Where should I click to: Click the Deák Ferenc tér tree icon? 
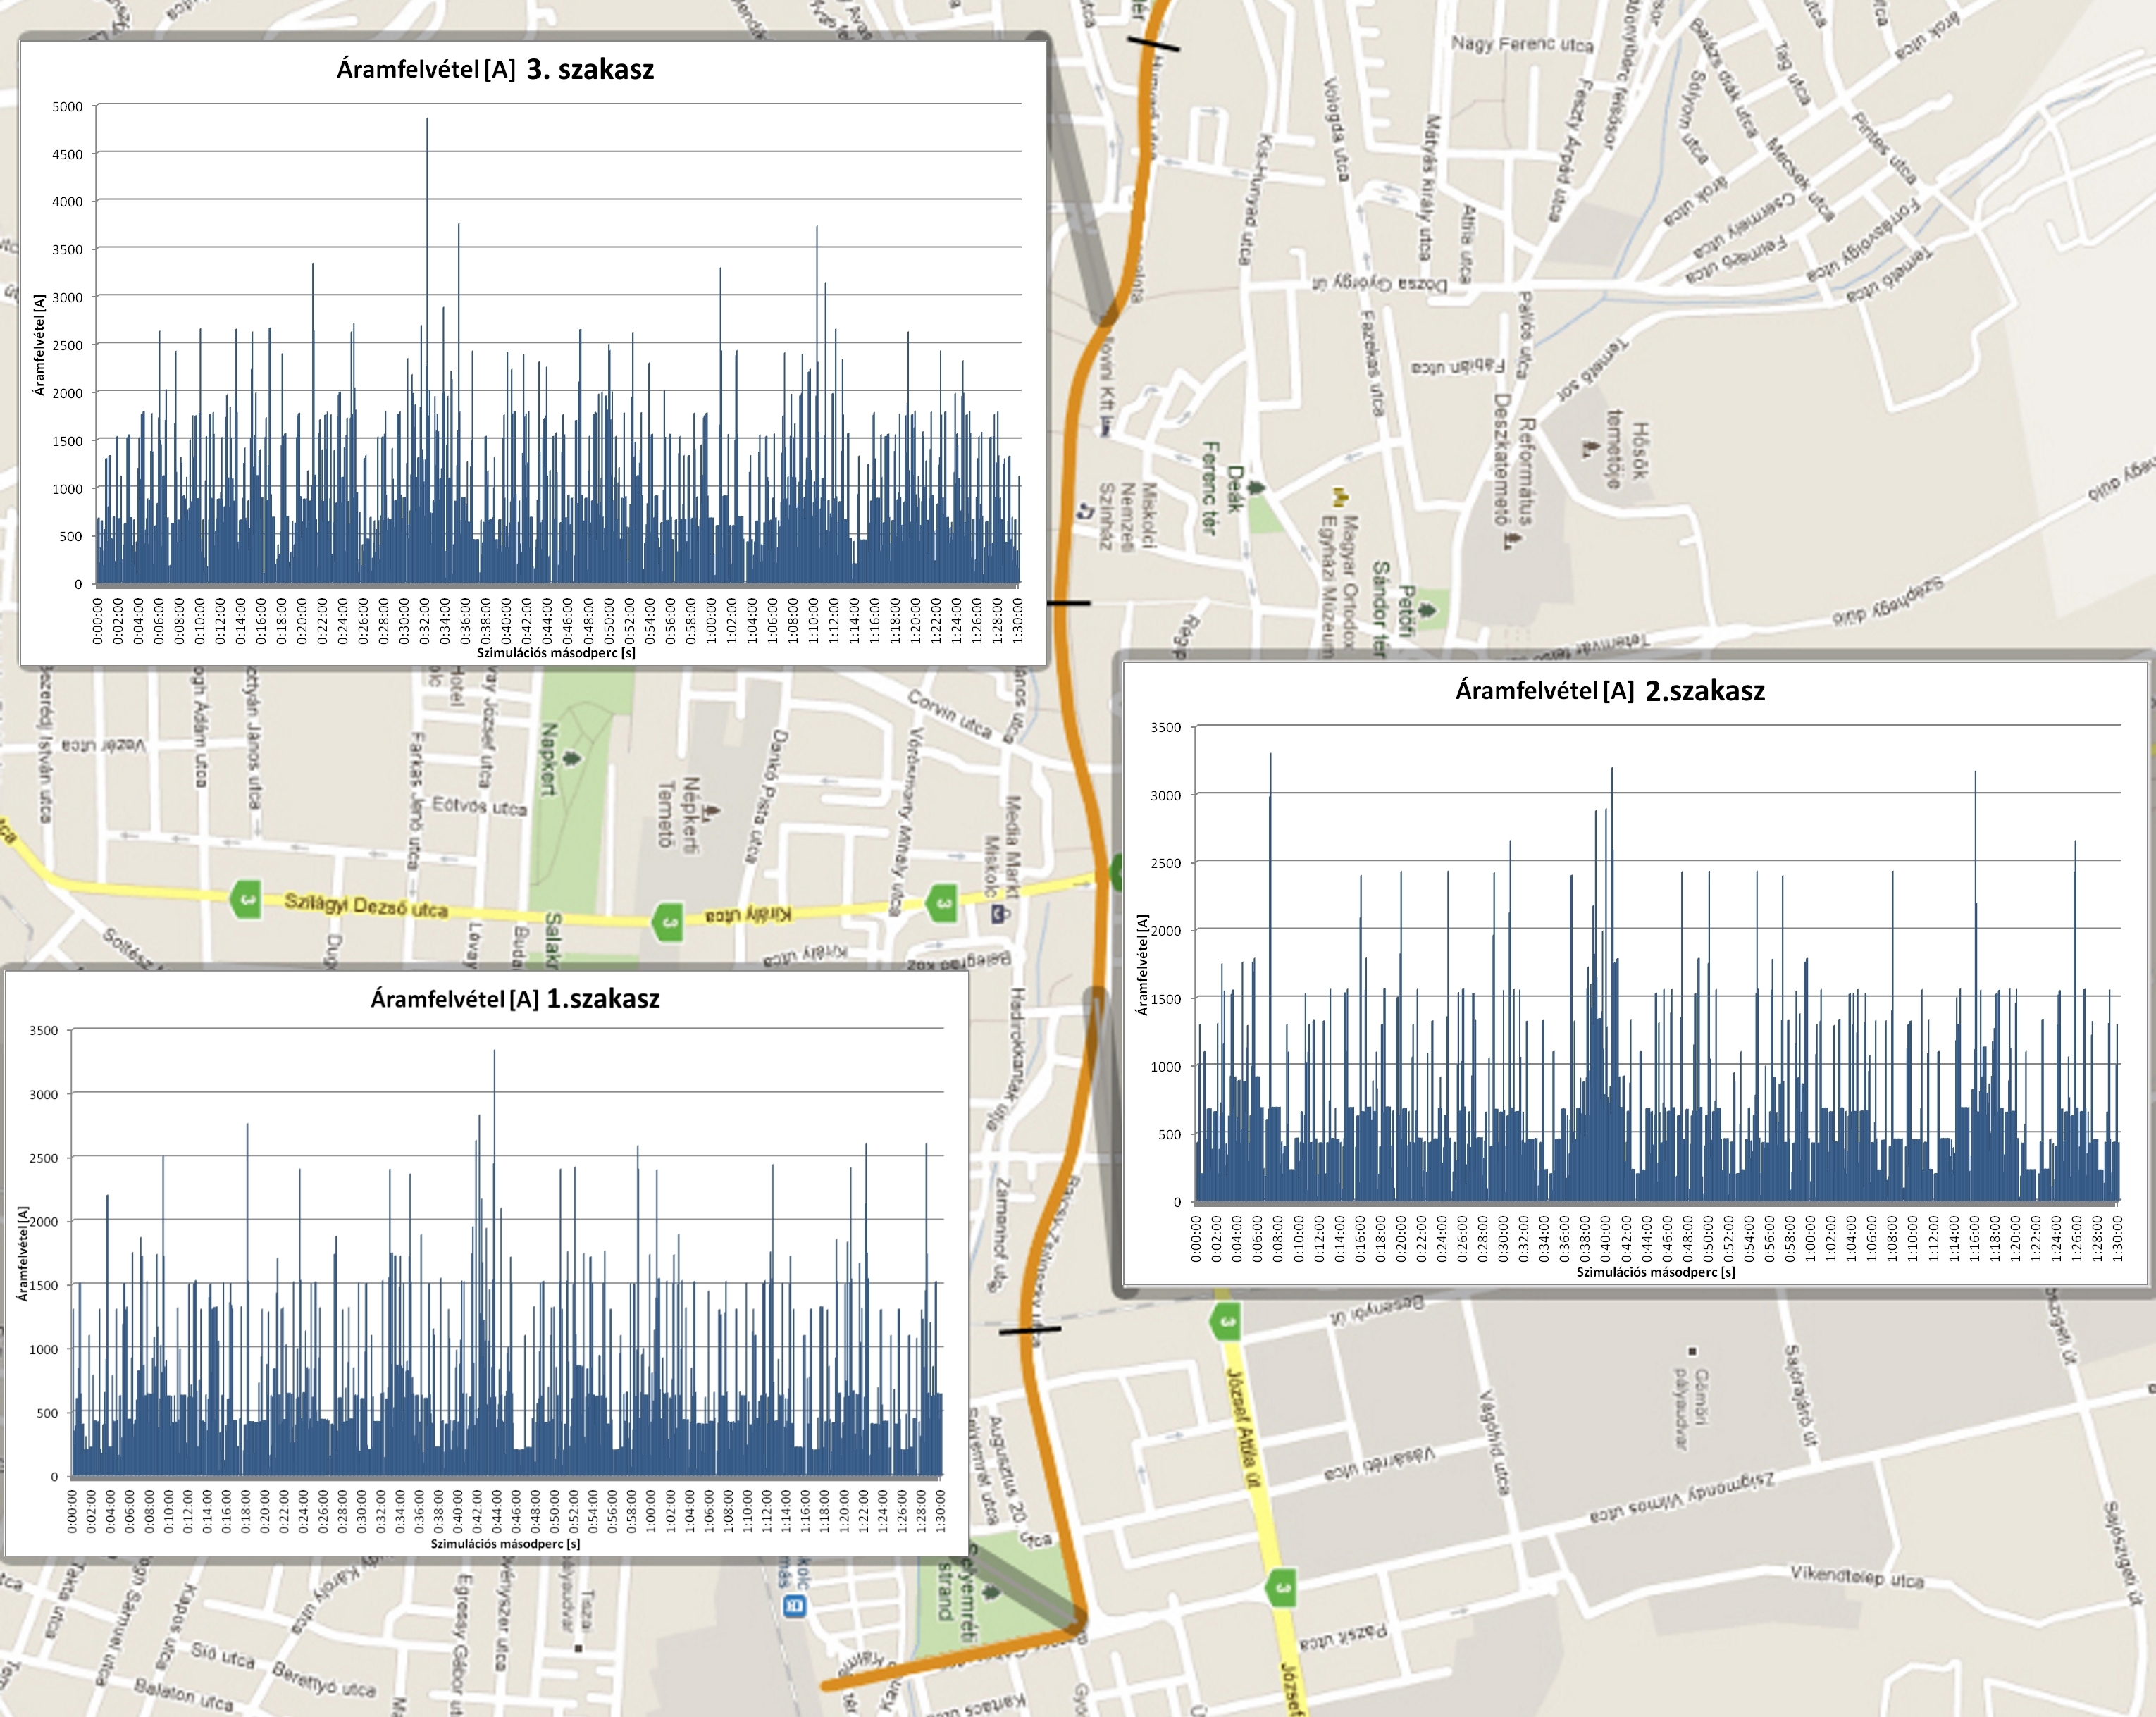1256,487
